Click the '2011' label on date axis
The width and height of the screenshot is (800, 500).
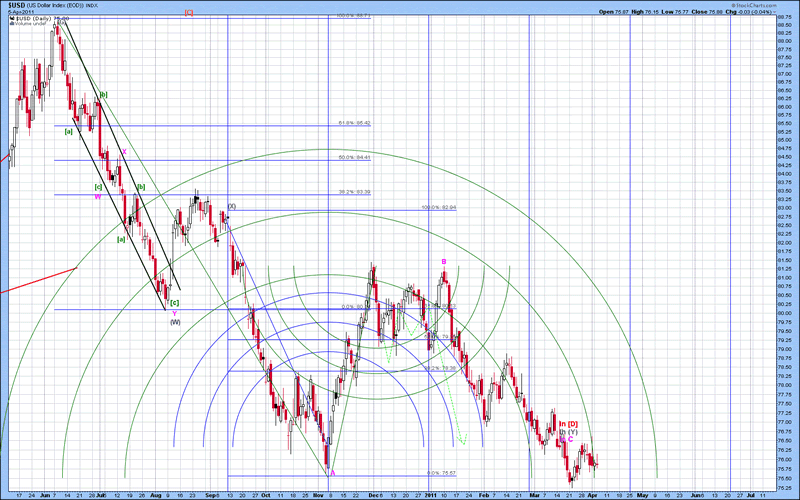(x=430, y=494)
